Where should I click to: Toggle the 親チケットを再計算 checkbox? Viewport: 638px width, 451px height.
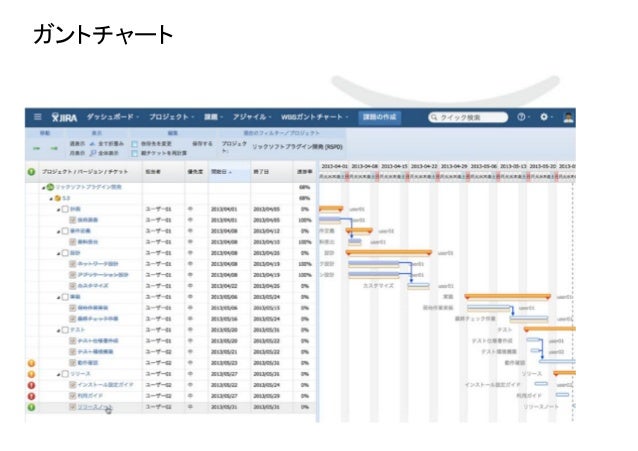(135, 153)
